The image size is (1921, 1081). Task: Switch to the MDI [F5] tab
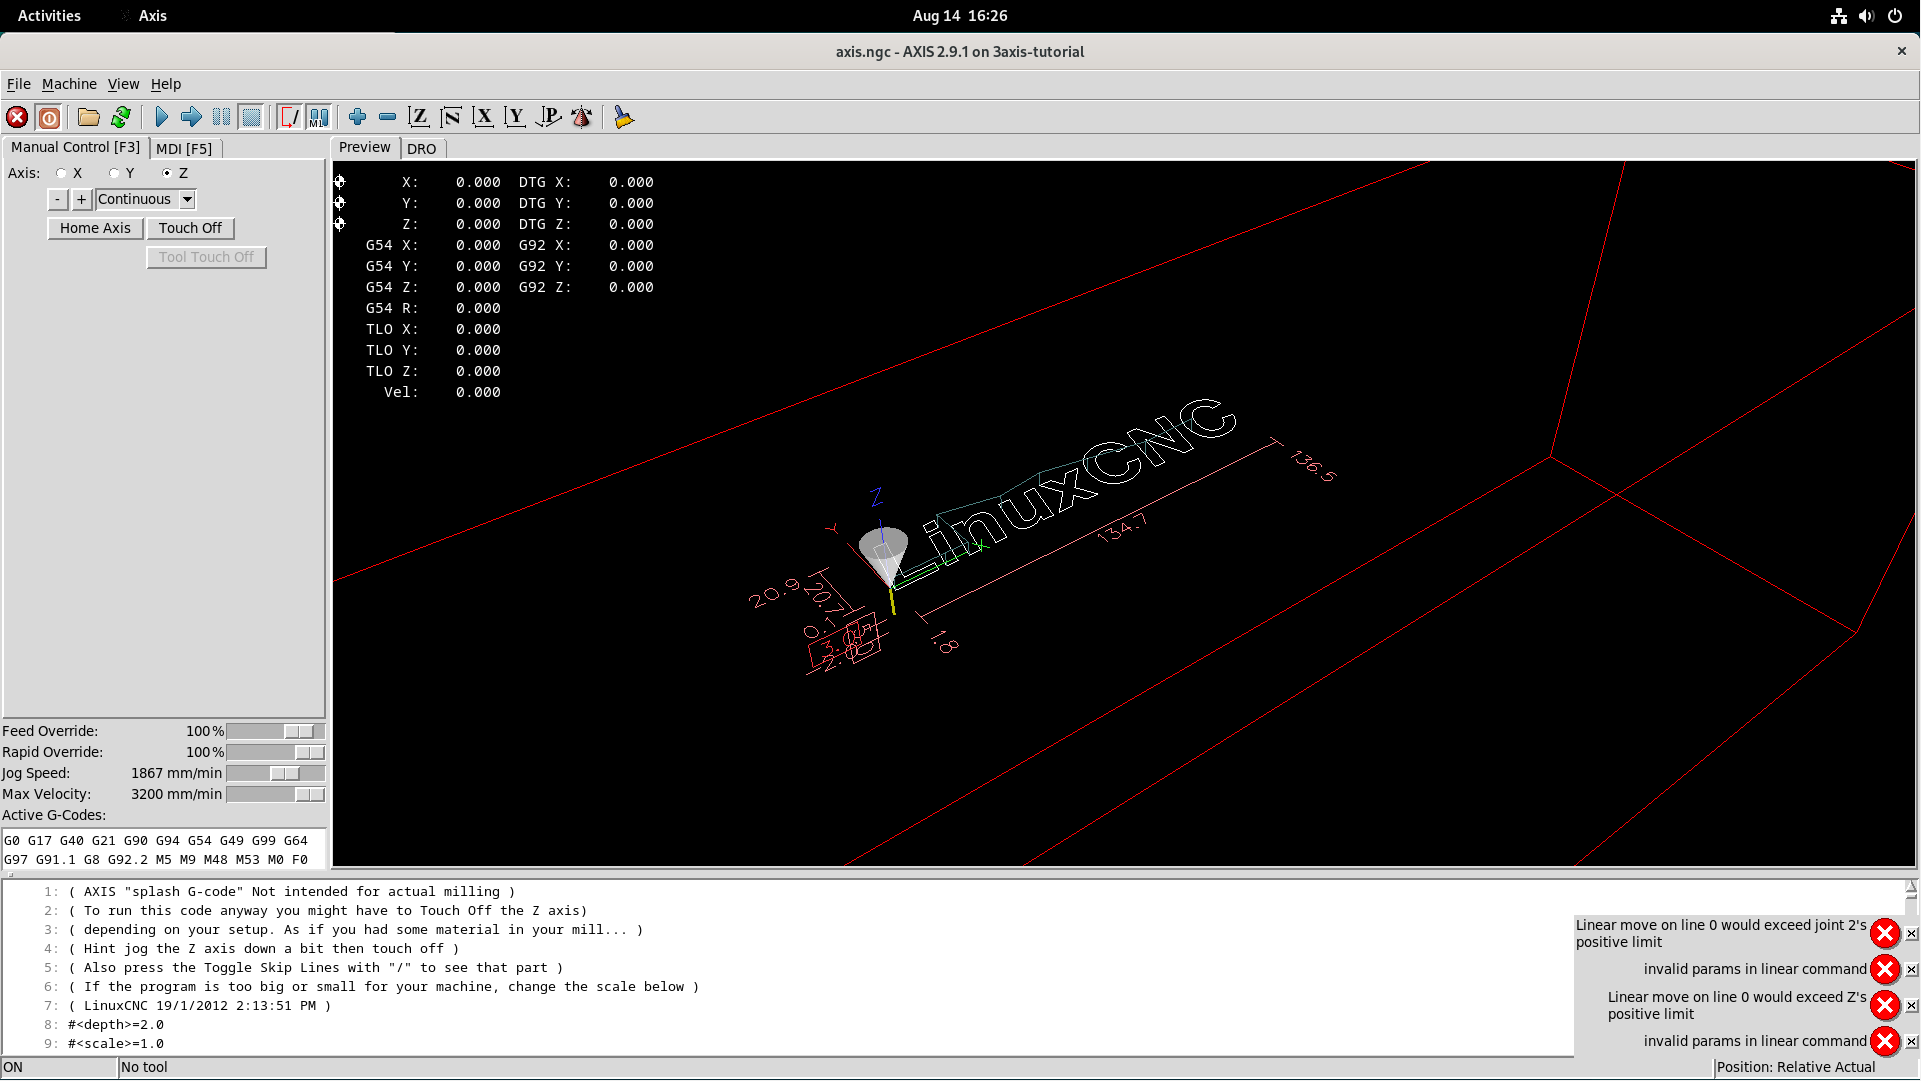[184, 149]
